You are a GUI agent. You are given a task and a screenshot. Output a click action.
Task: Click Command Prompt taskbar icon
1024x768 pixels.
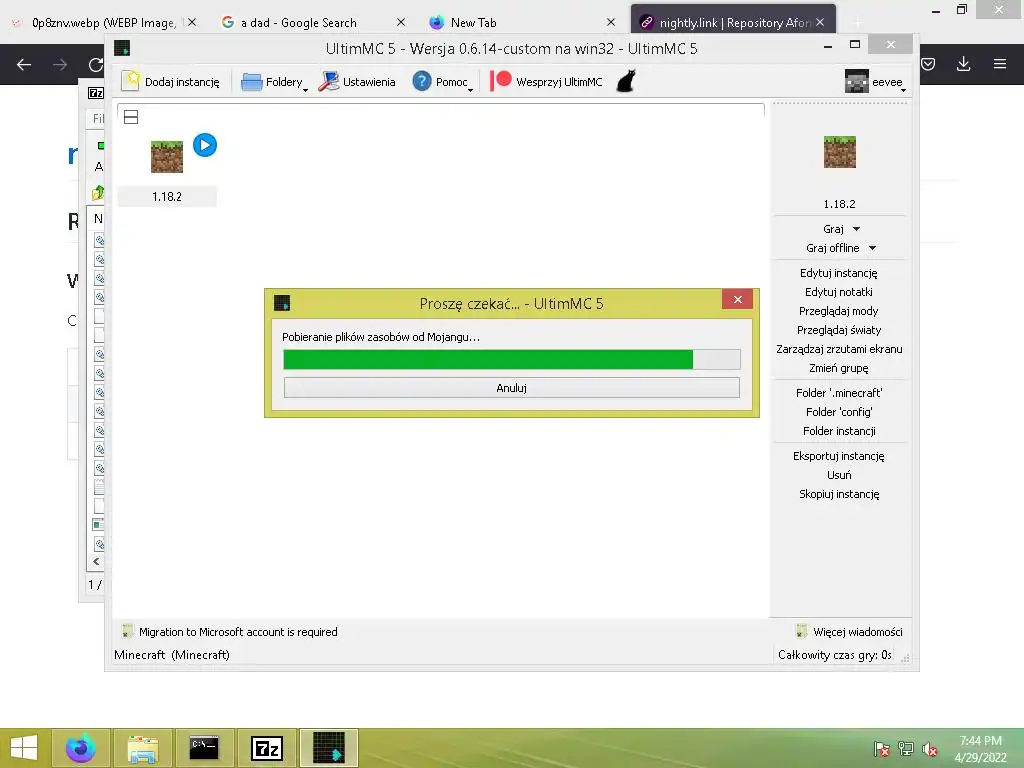coord(204,748)
